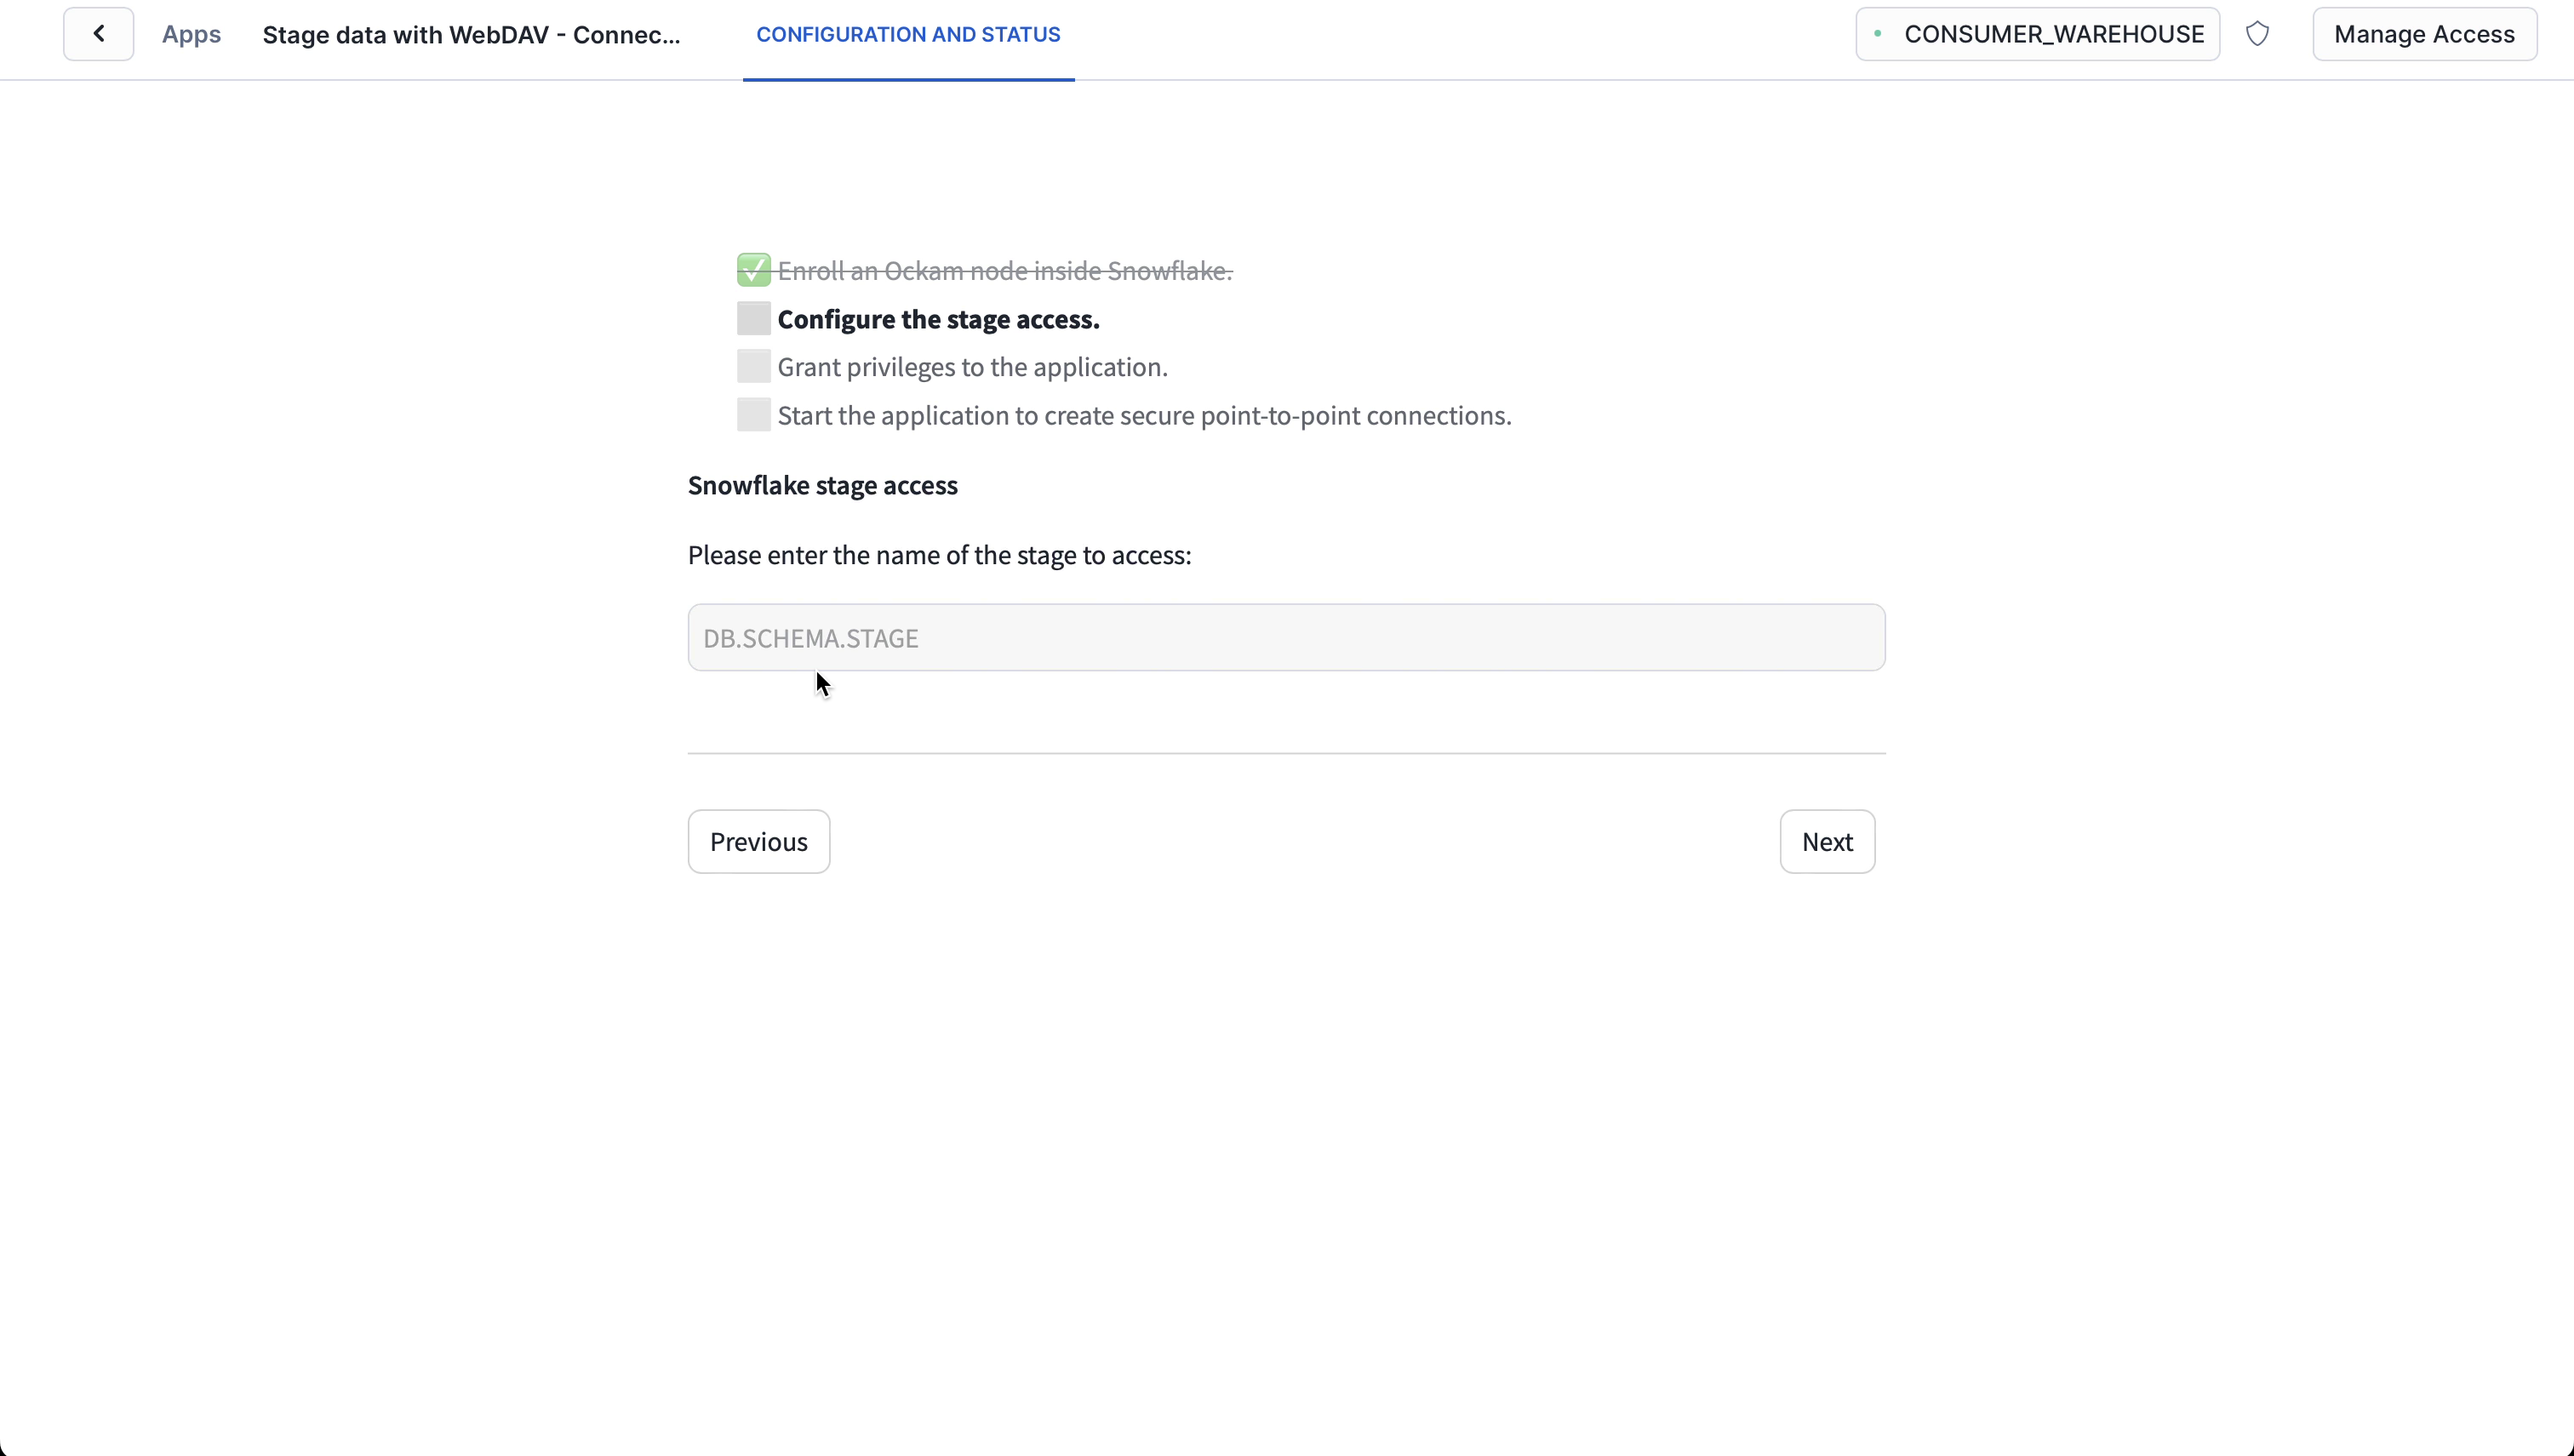
Task: Click 'Enroll an Ockam node inside Snowflake.' text
Action: pos(1005,271)
